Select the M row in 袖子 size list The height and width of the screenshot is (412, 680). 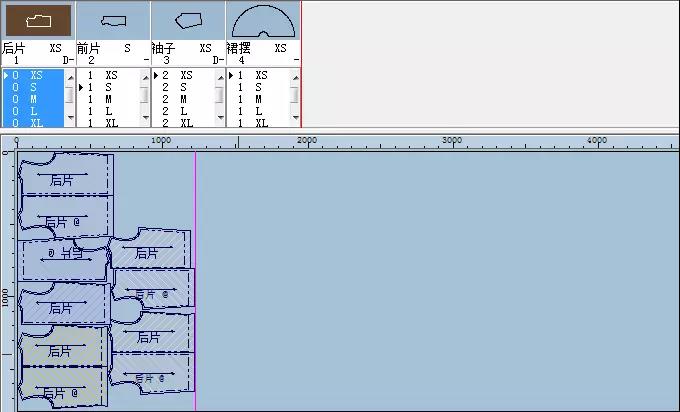(183, 99)
